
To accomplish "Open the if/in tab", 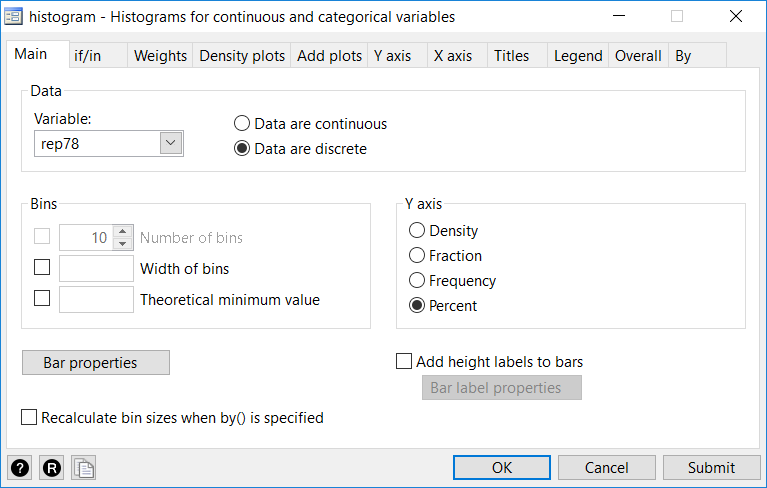I will pyautogui.click(x=90, y=56).
